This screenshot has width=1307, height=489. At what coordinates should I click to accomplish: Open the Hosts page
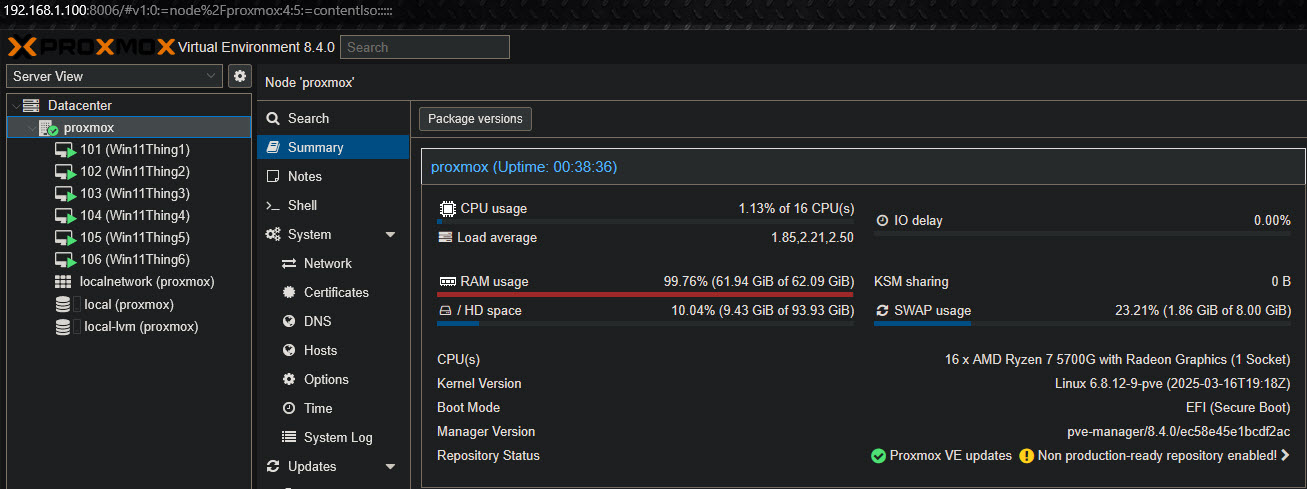click(x=333, y=350)
